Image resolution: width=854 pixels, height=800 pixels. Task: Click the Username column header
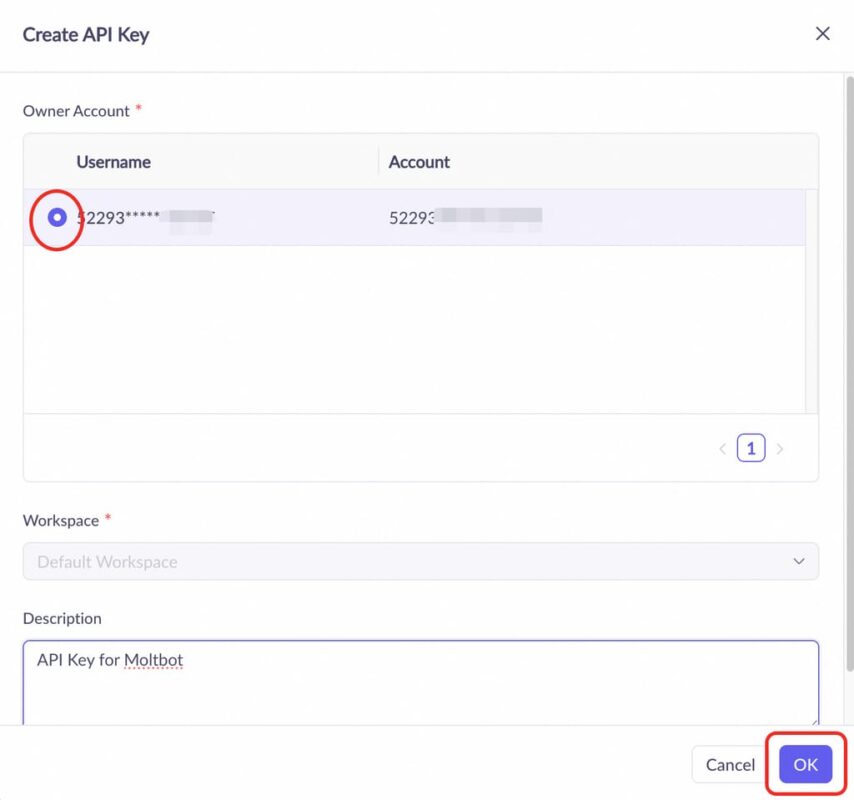click(x=113, y=162)
